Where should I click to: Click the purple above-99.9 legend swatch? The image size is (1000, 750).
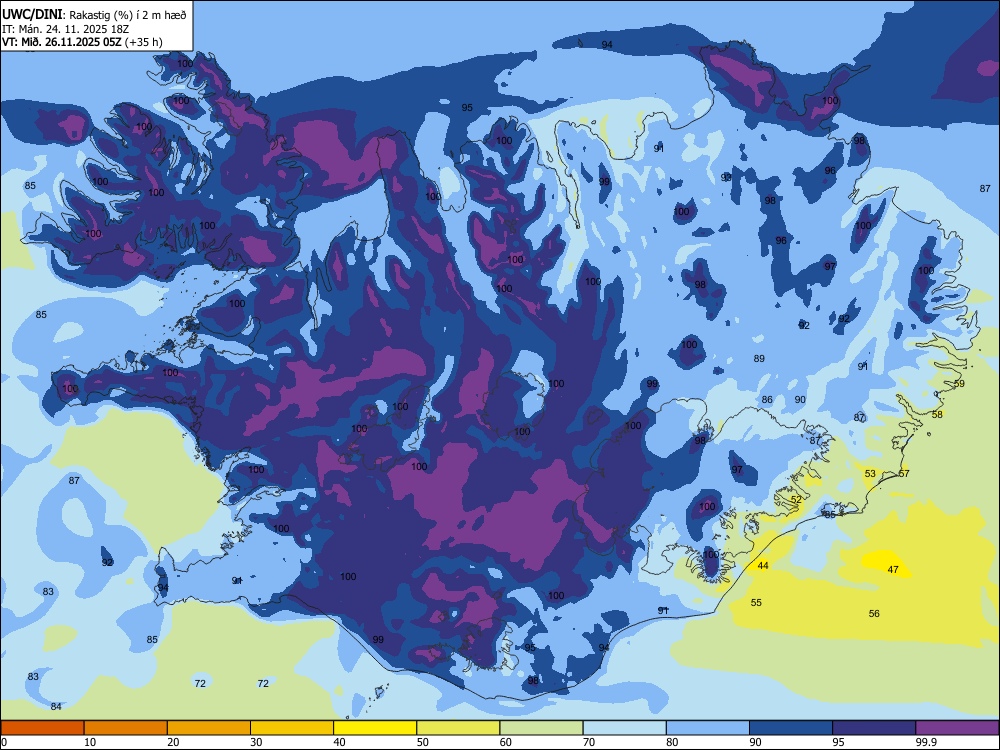[x=957, y=728]
